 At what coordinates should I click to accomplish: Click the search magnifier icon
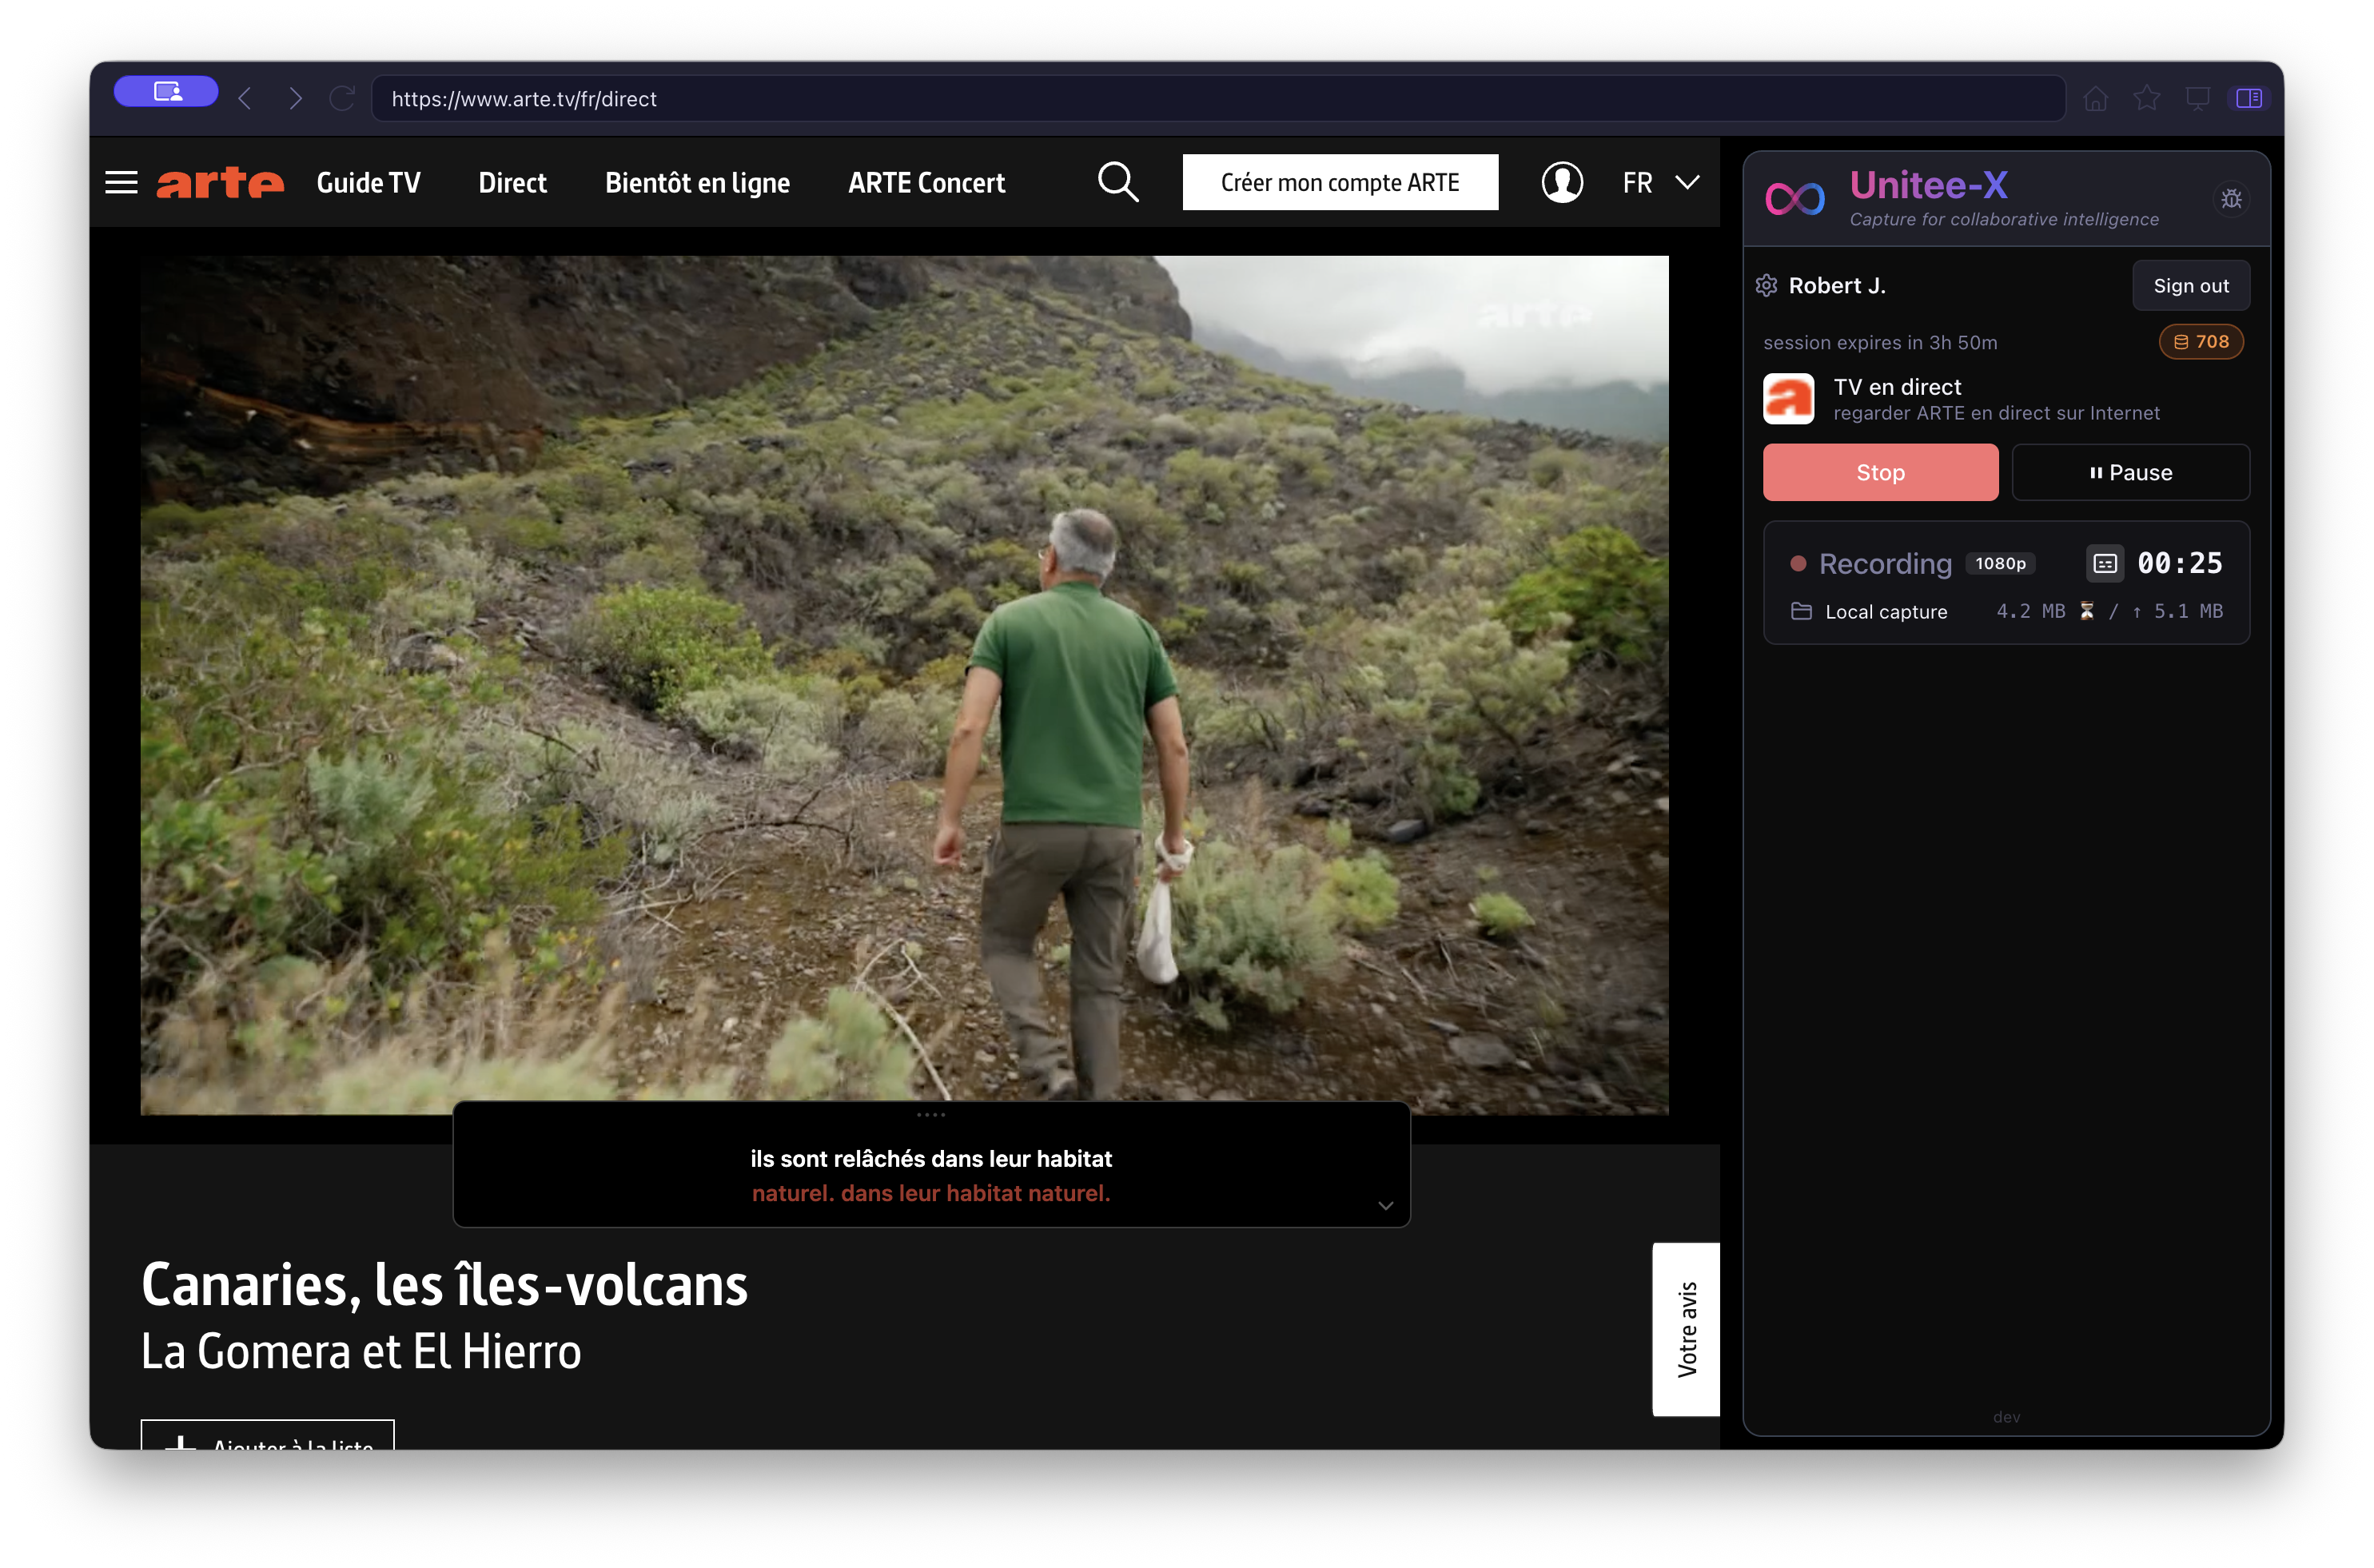1117,182
